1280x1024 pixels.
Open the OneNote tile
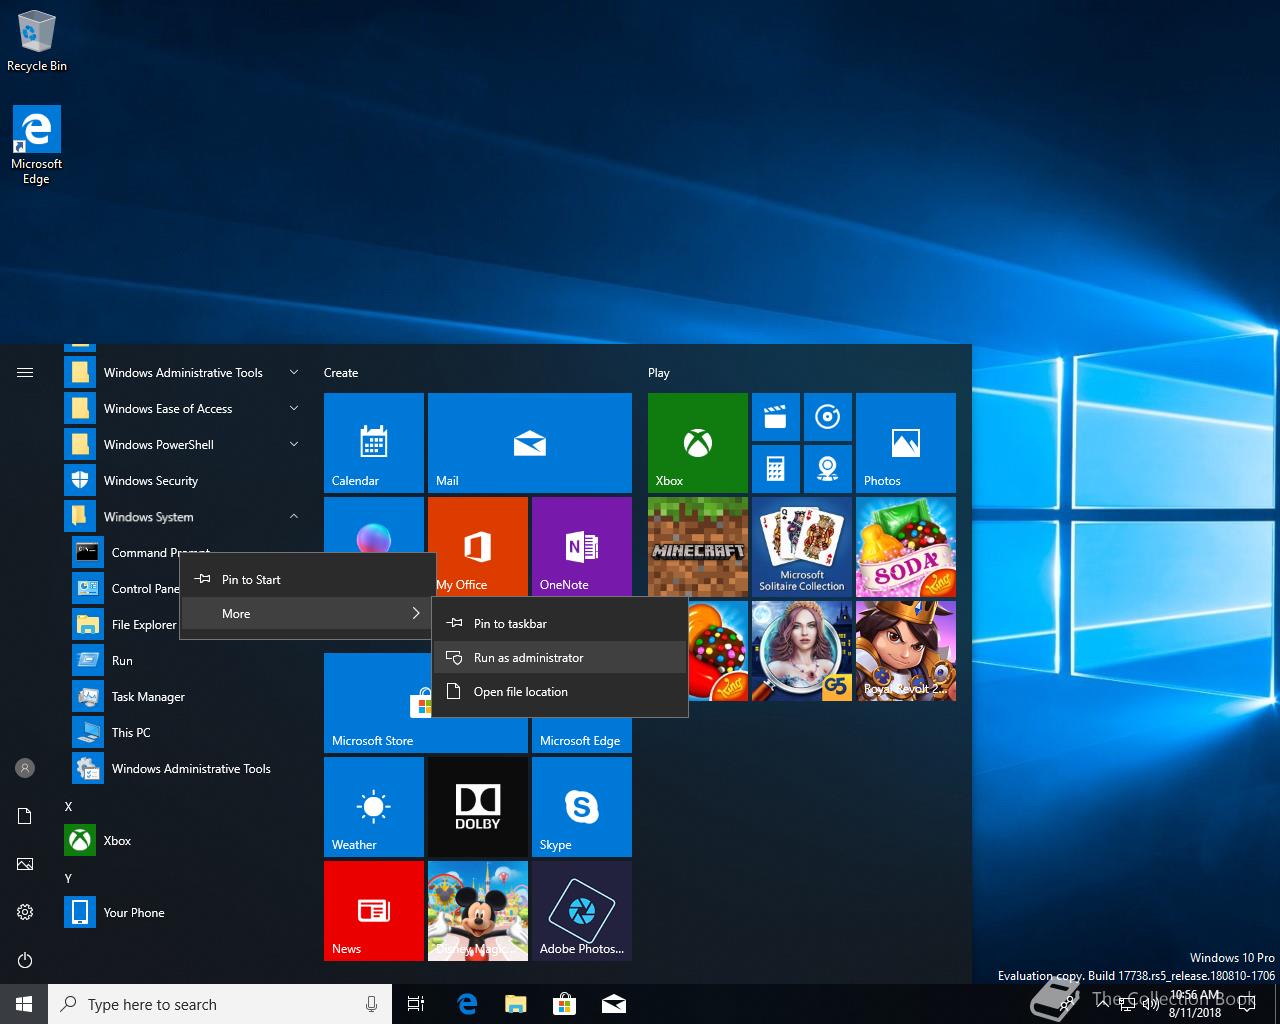click(582, 547)
